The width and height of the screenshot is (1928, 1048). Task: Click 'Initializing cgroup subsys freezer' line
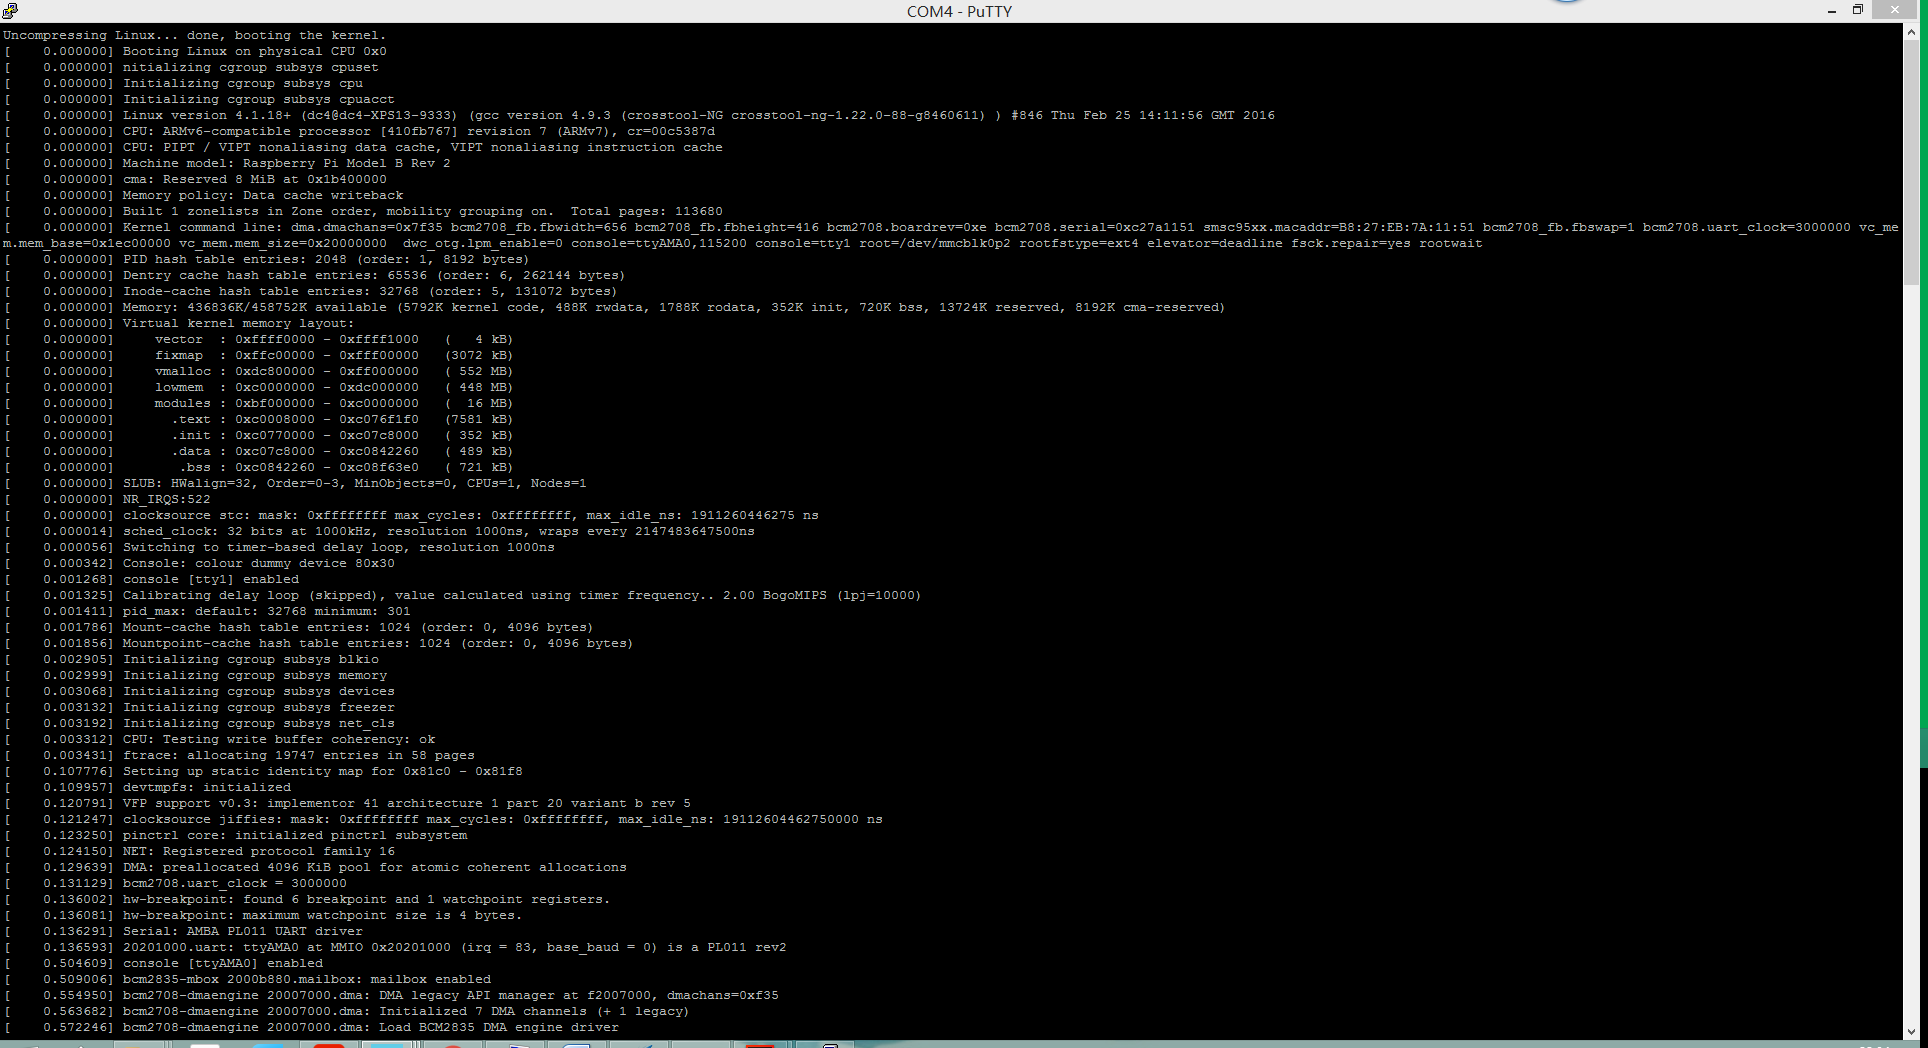tap(258, 707)
